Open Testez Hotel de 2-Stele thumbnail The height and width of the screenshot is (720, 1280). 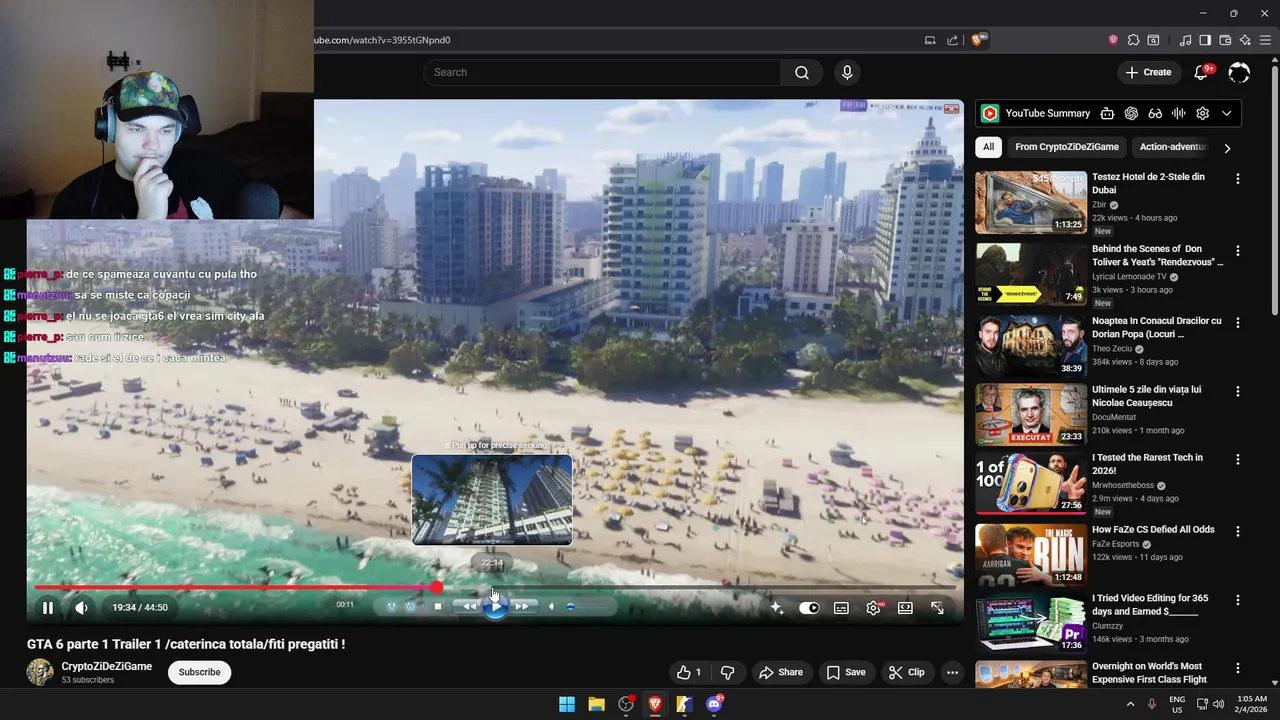coord(1031,203)
